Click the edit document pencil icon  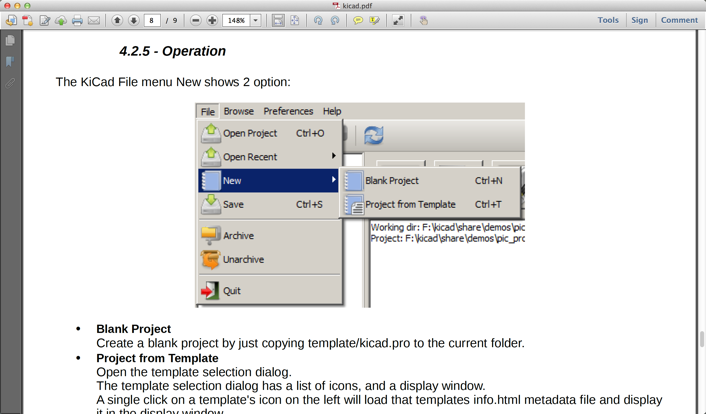(x=45, y=20)
